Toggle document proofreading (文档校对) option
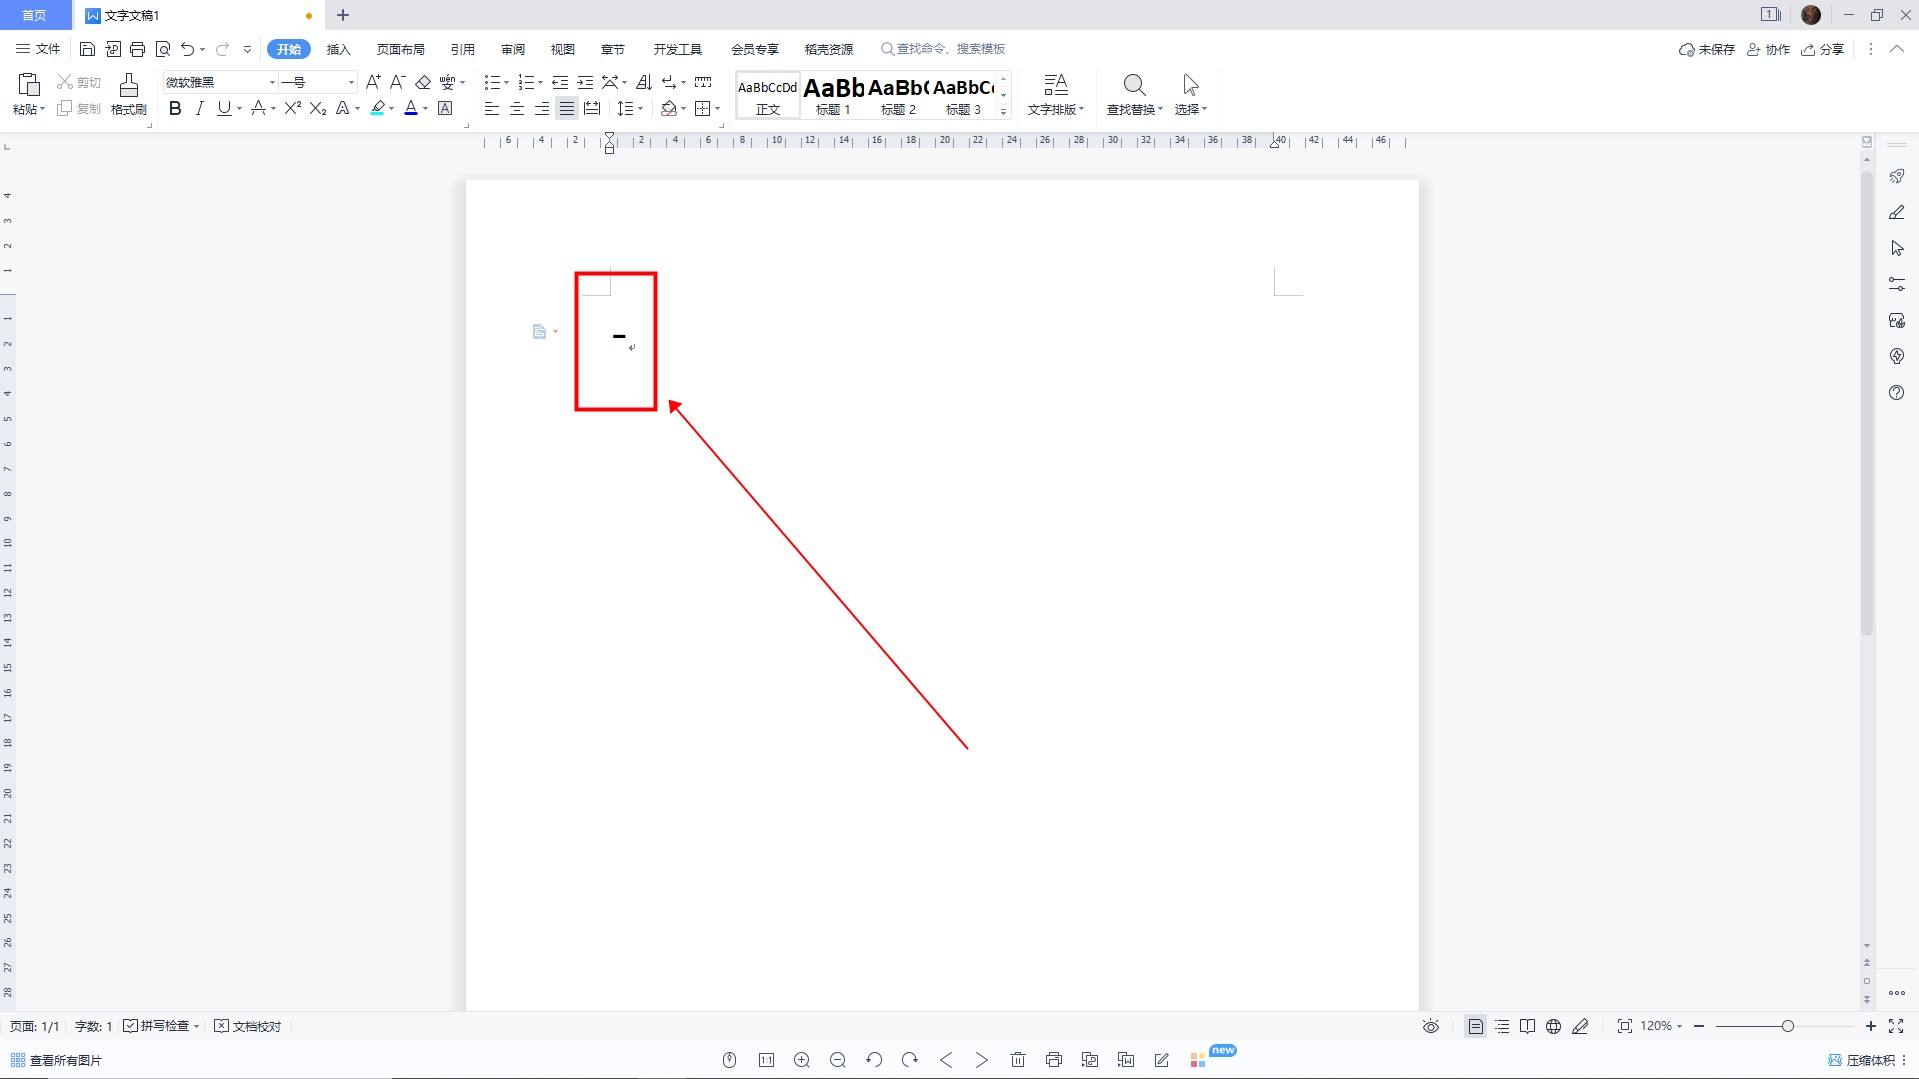 coord(248,1026)
